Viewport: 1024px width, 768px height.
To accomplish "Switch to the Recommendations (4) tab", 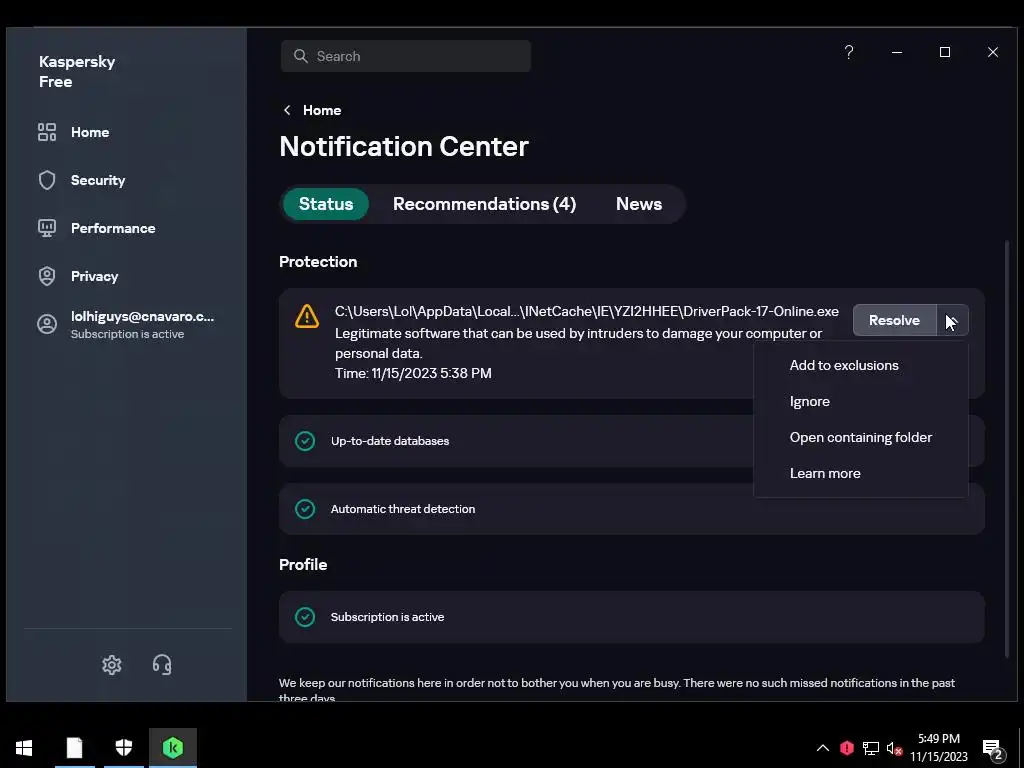I will click(x=485, y=204).
